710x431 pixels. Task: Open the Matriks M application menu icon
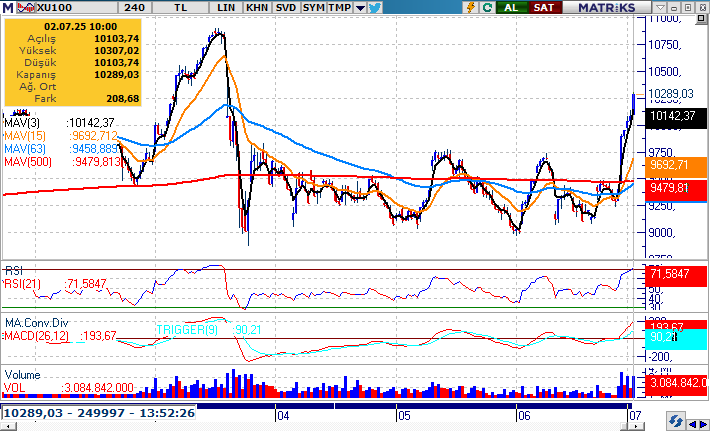pyautogui.click(x=7, y=7)
